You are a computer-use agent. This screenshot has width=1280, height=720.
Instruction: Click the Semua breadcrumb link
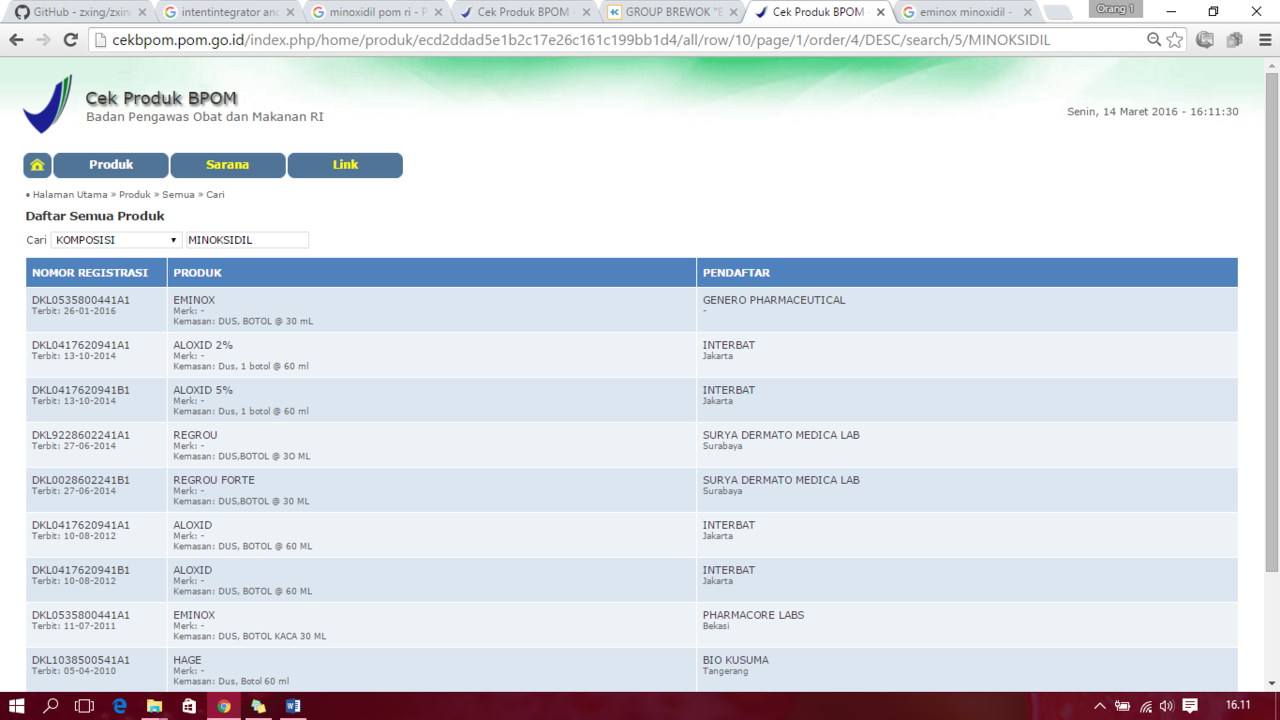(179, 195)
